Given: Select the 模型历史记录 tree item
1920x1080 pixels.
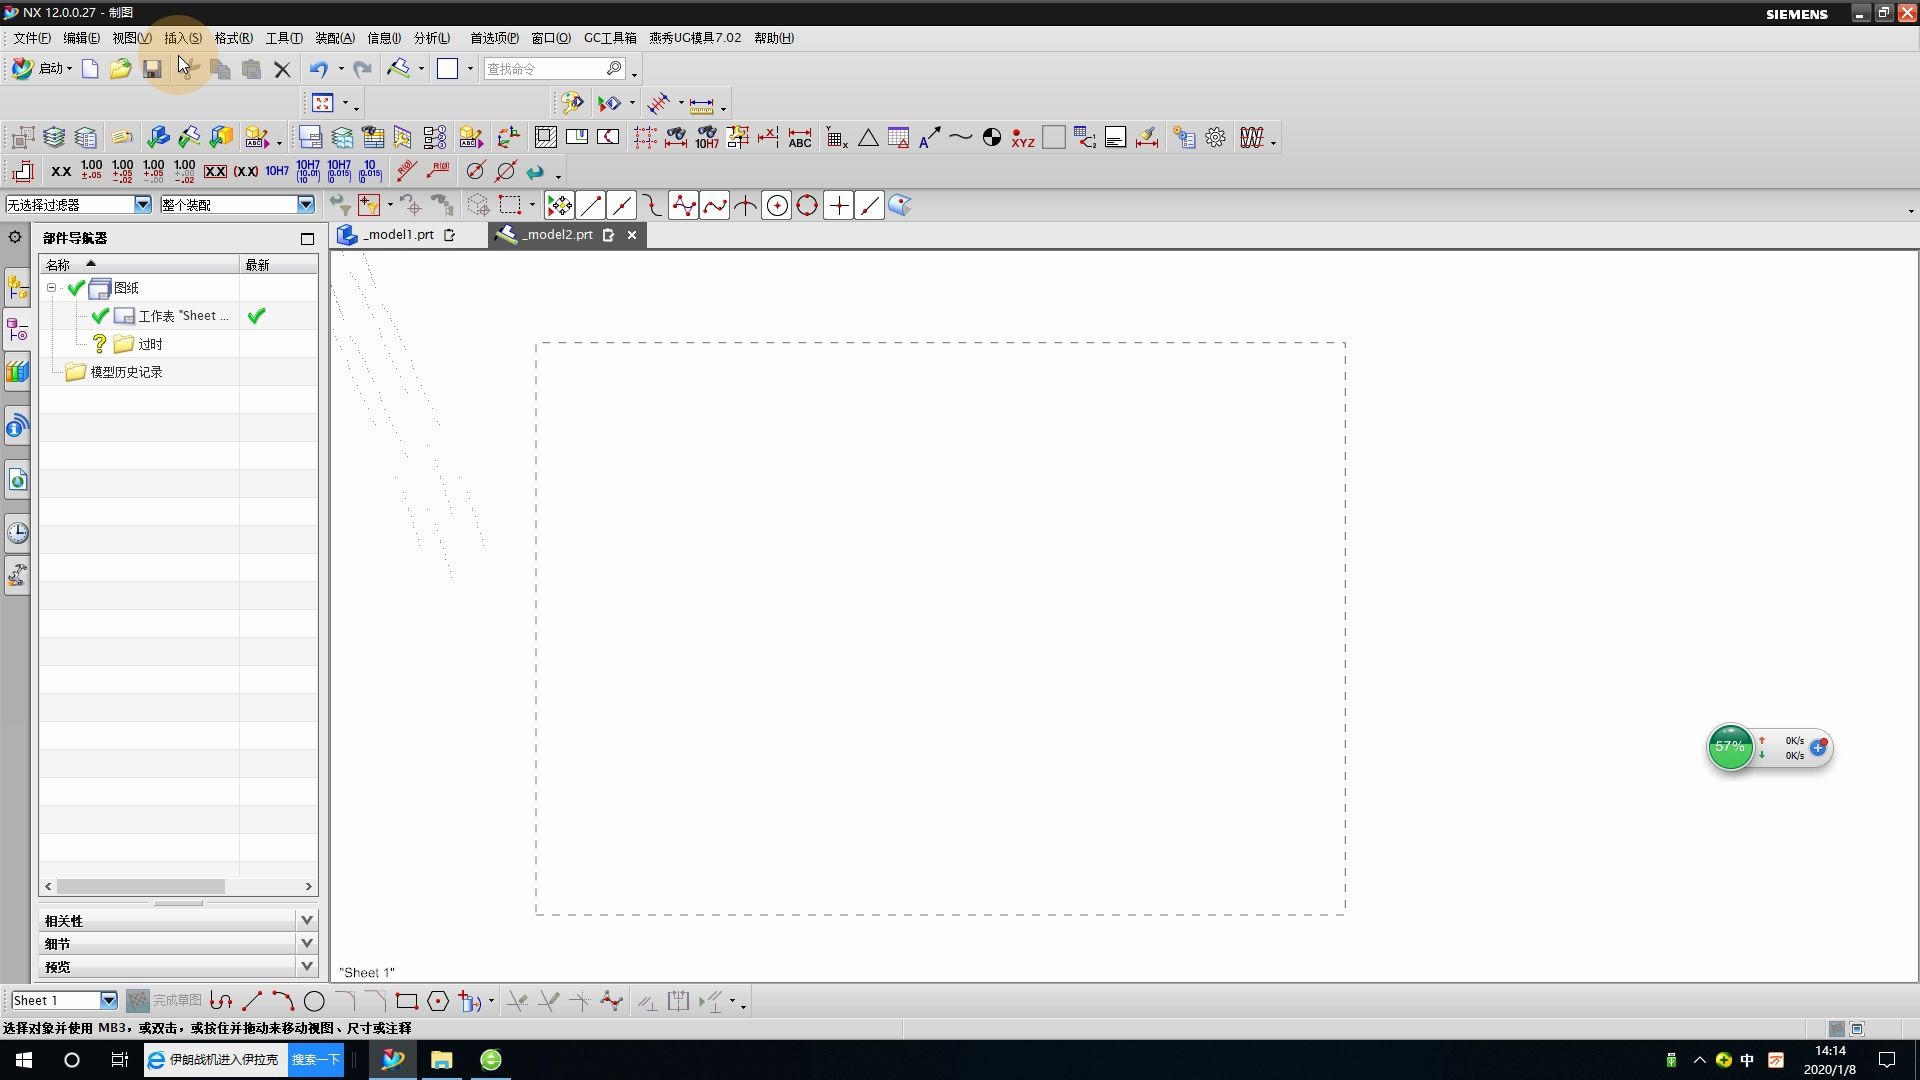Looking at the screenshot, I should (126, 372).
